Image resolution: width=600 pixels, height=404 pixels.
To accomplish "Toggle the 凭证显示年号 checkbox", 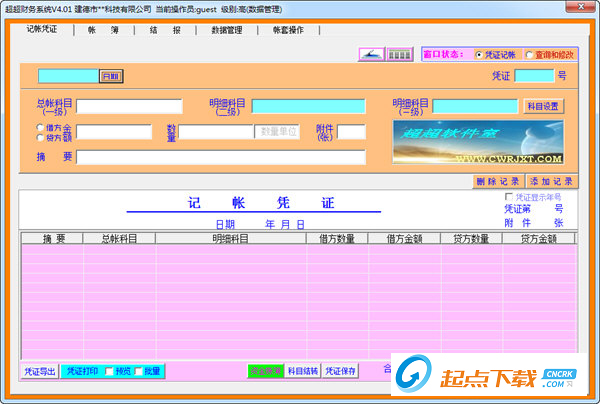I will click(x=509, y=197).
